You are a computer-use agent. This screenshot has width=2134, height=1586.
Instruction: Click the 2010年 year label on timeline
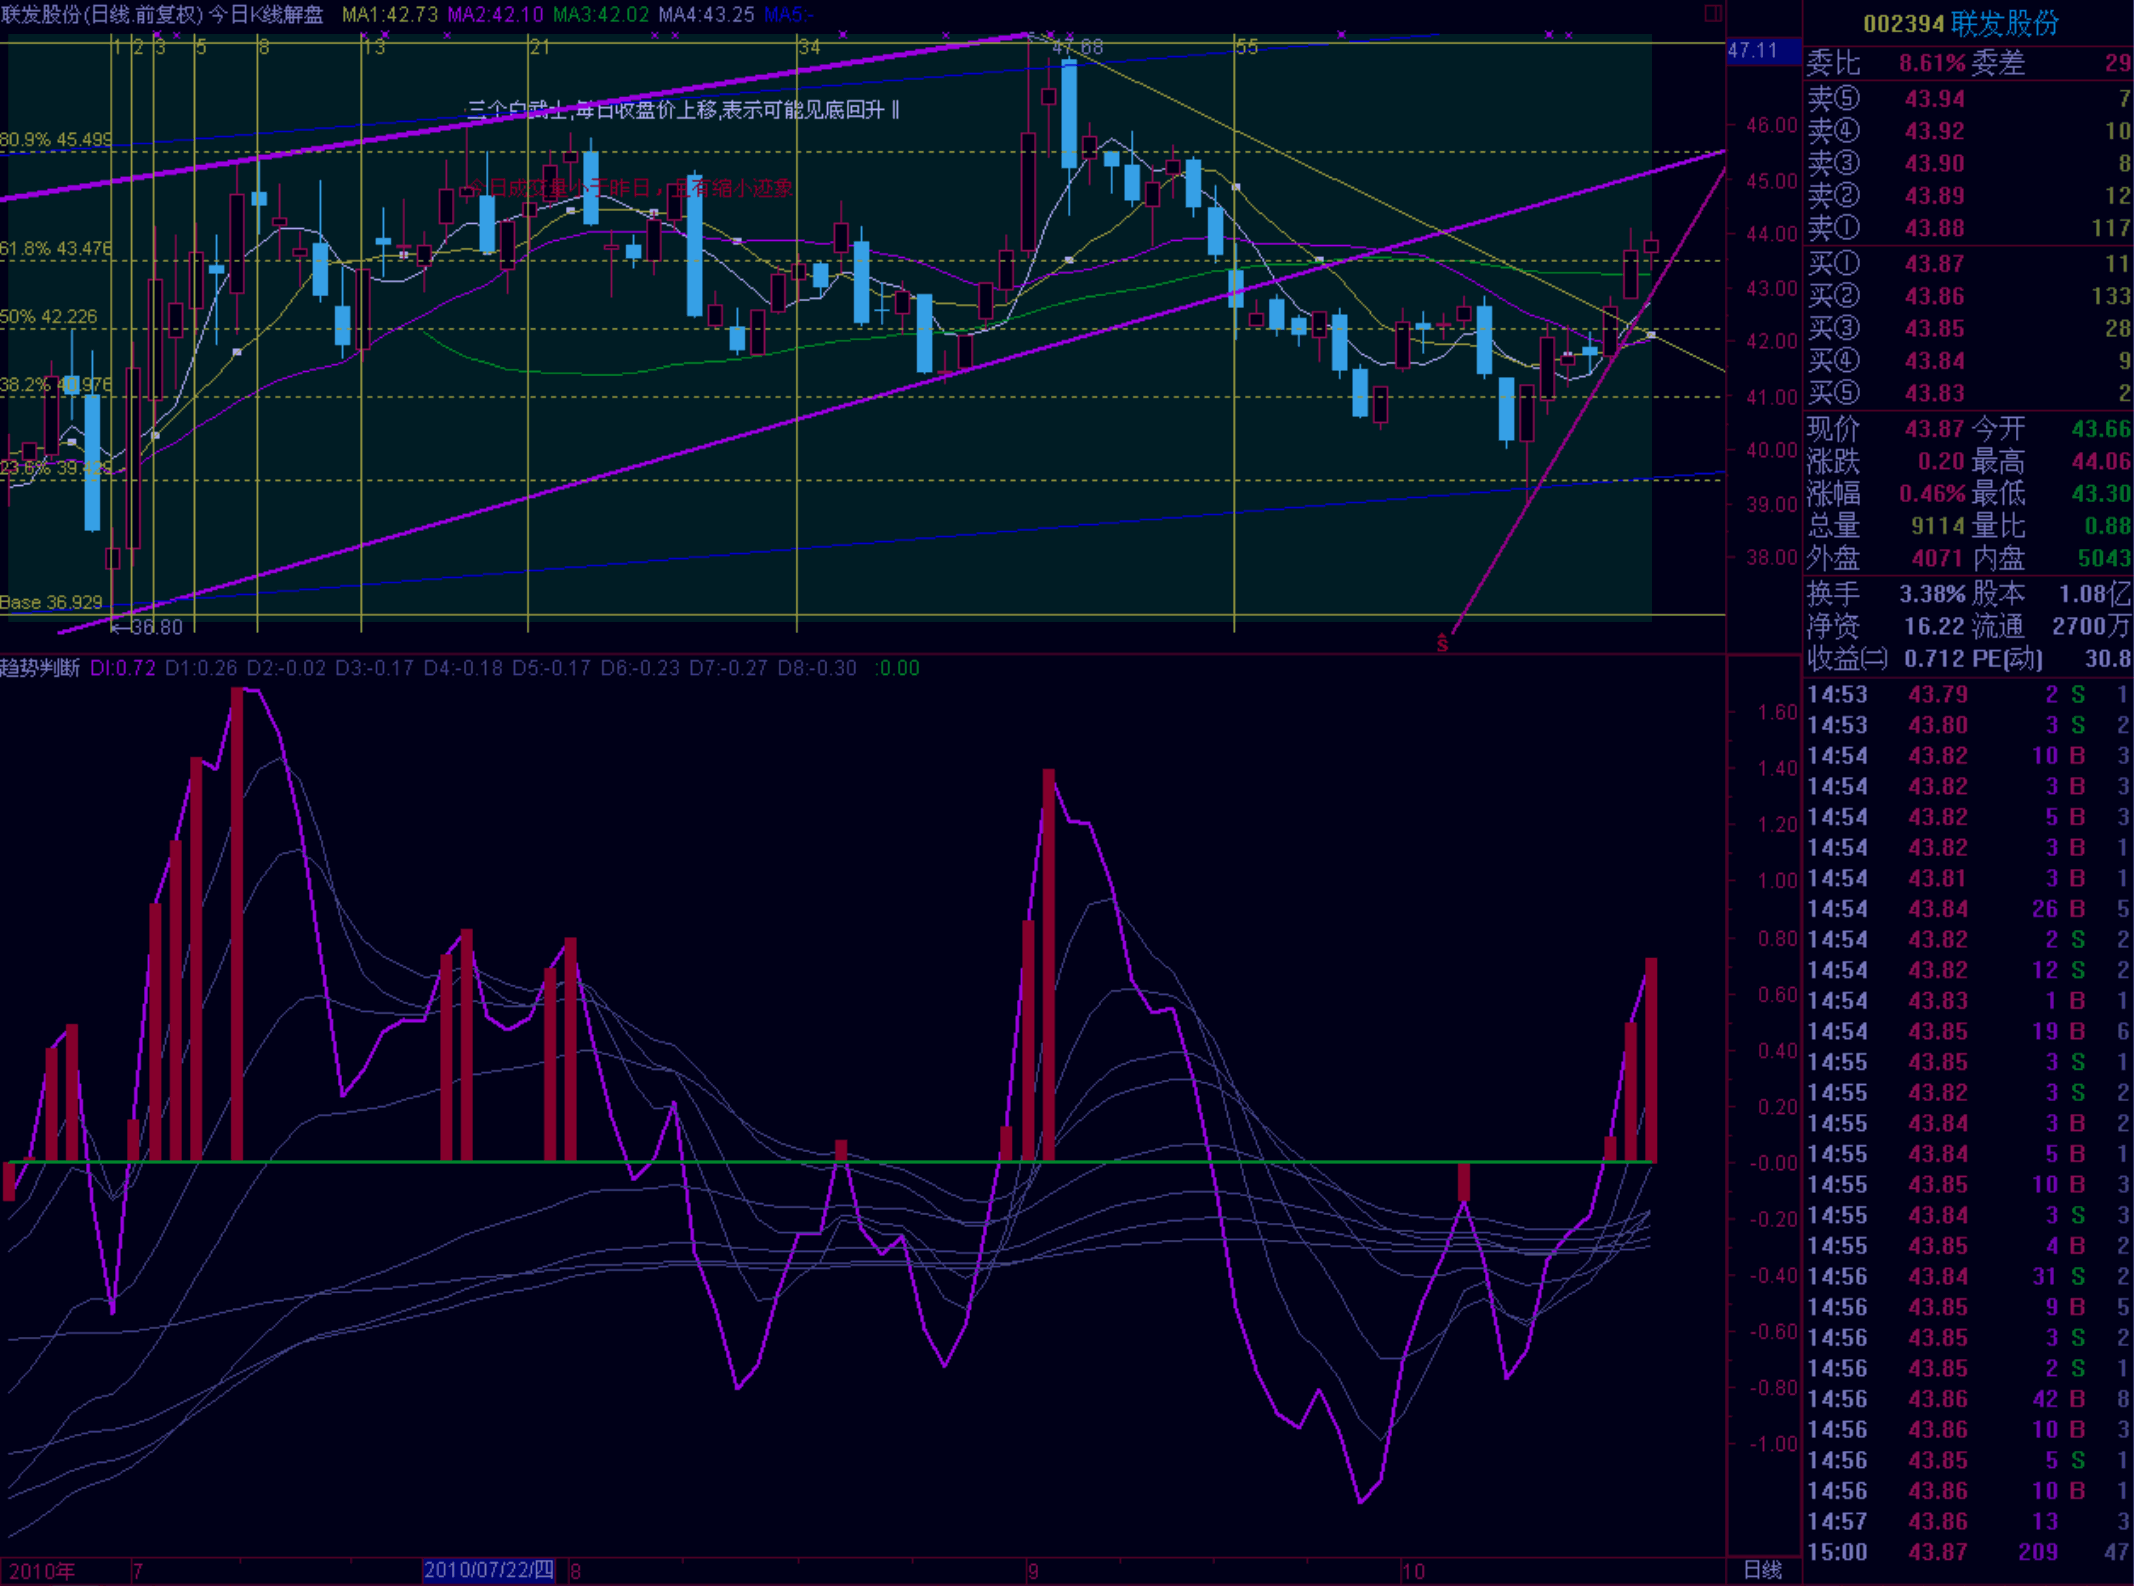coord(42,1571)
